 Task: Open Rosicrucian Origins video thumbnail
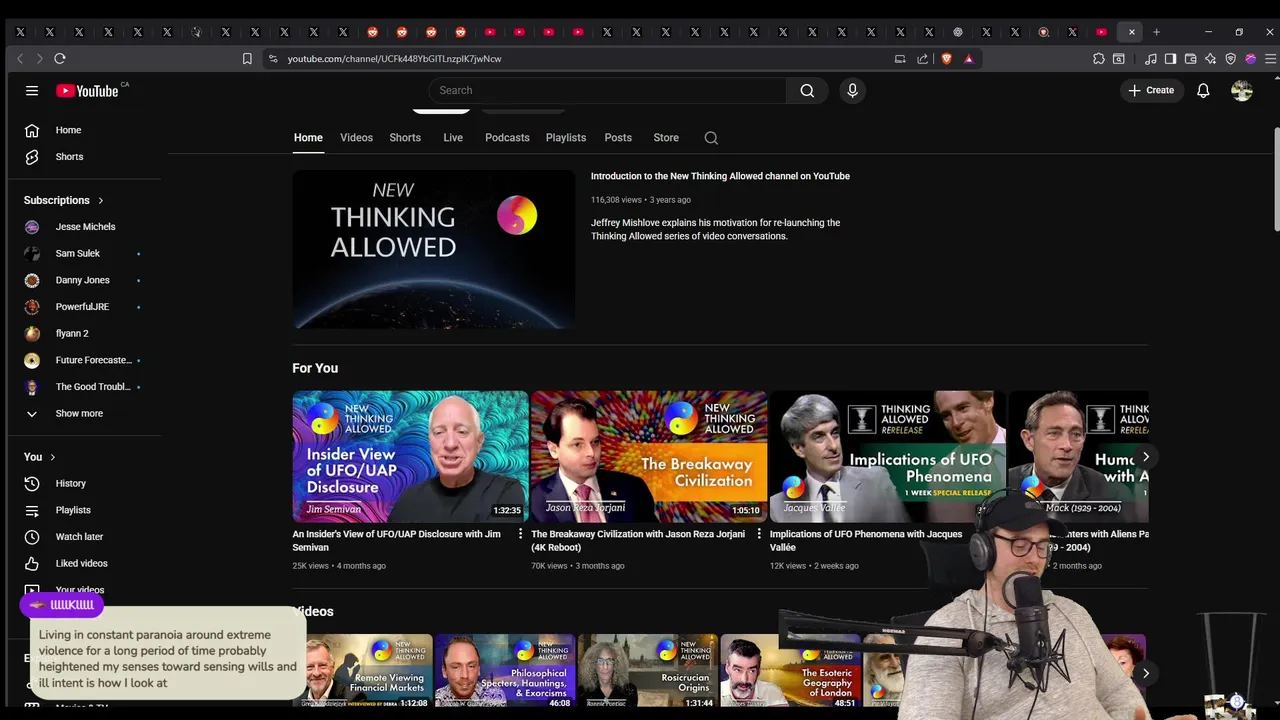click(x=648, y=670)
